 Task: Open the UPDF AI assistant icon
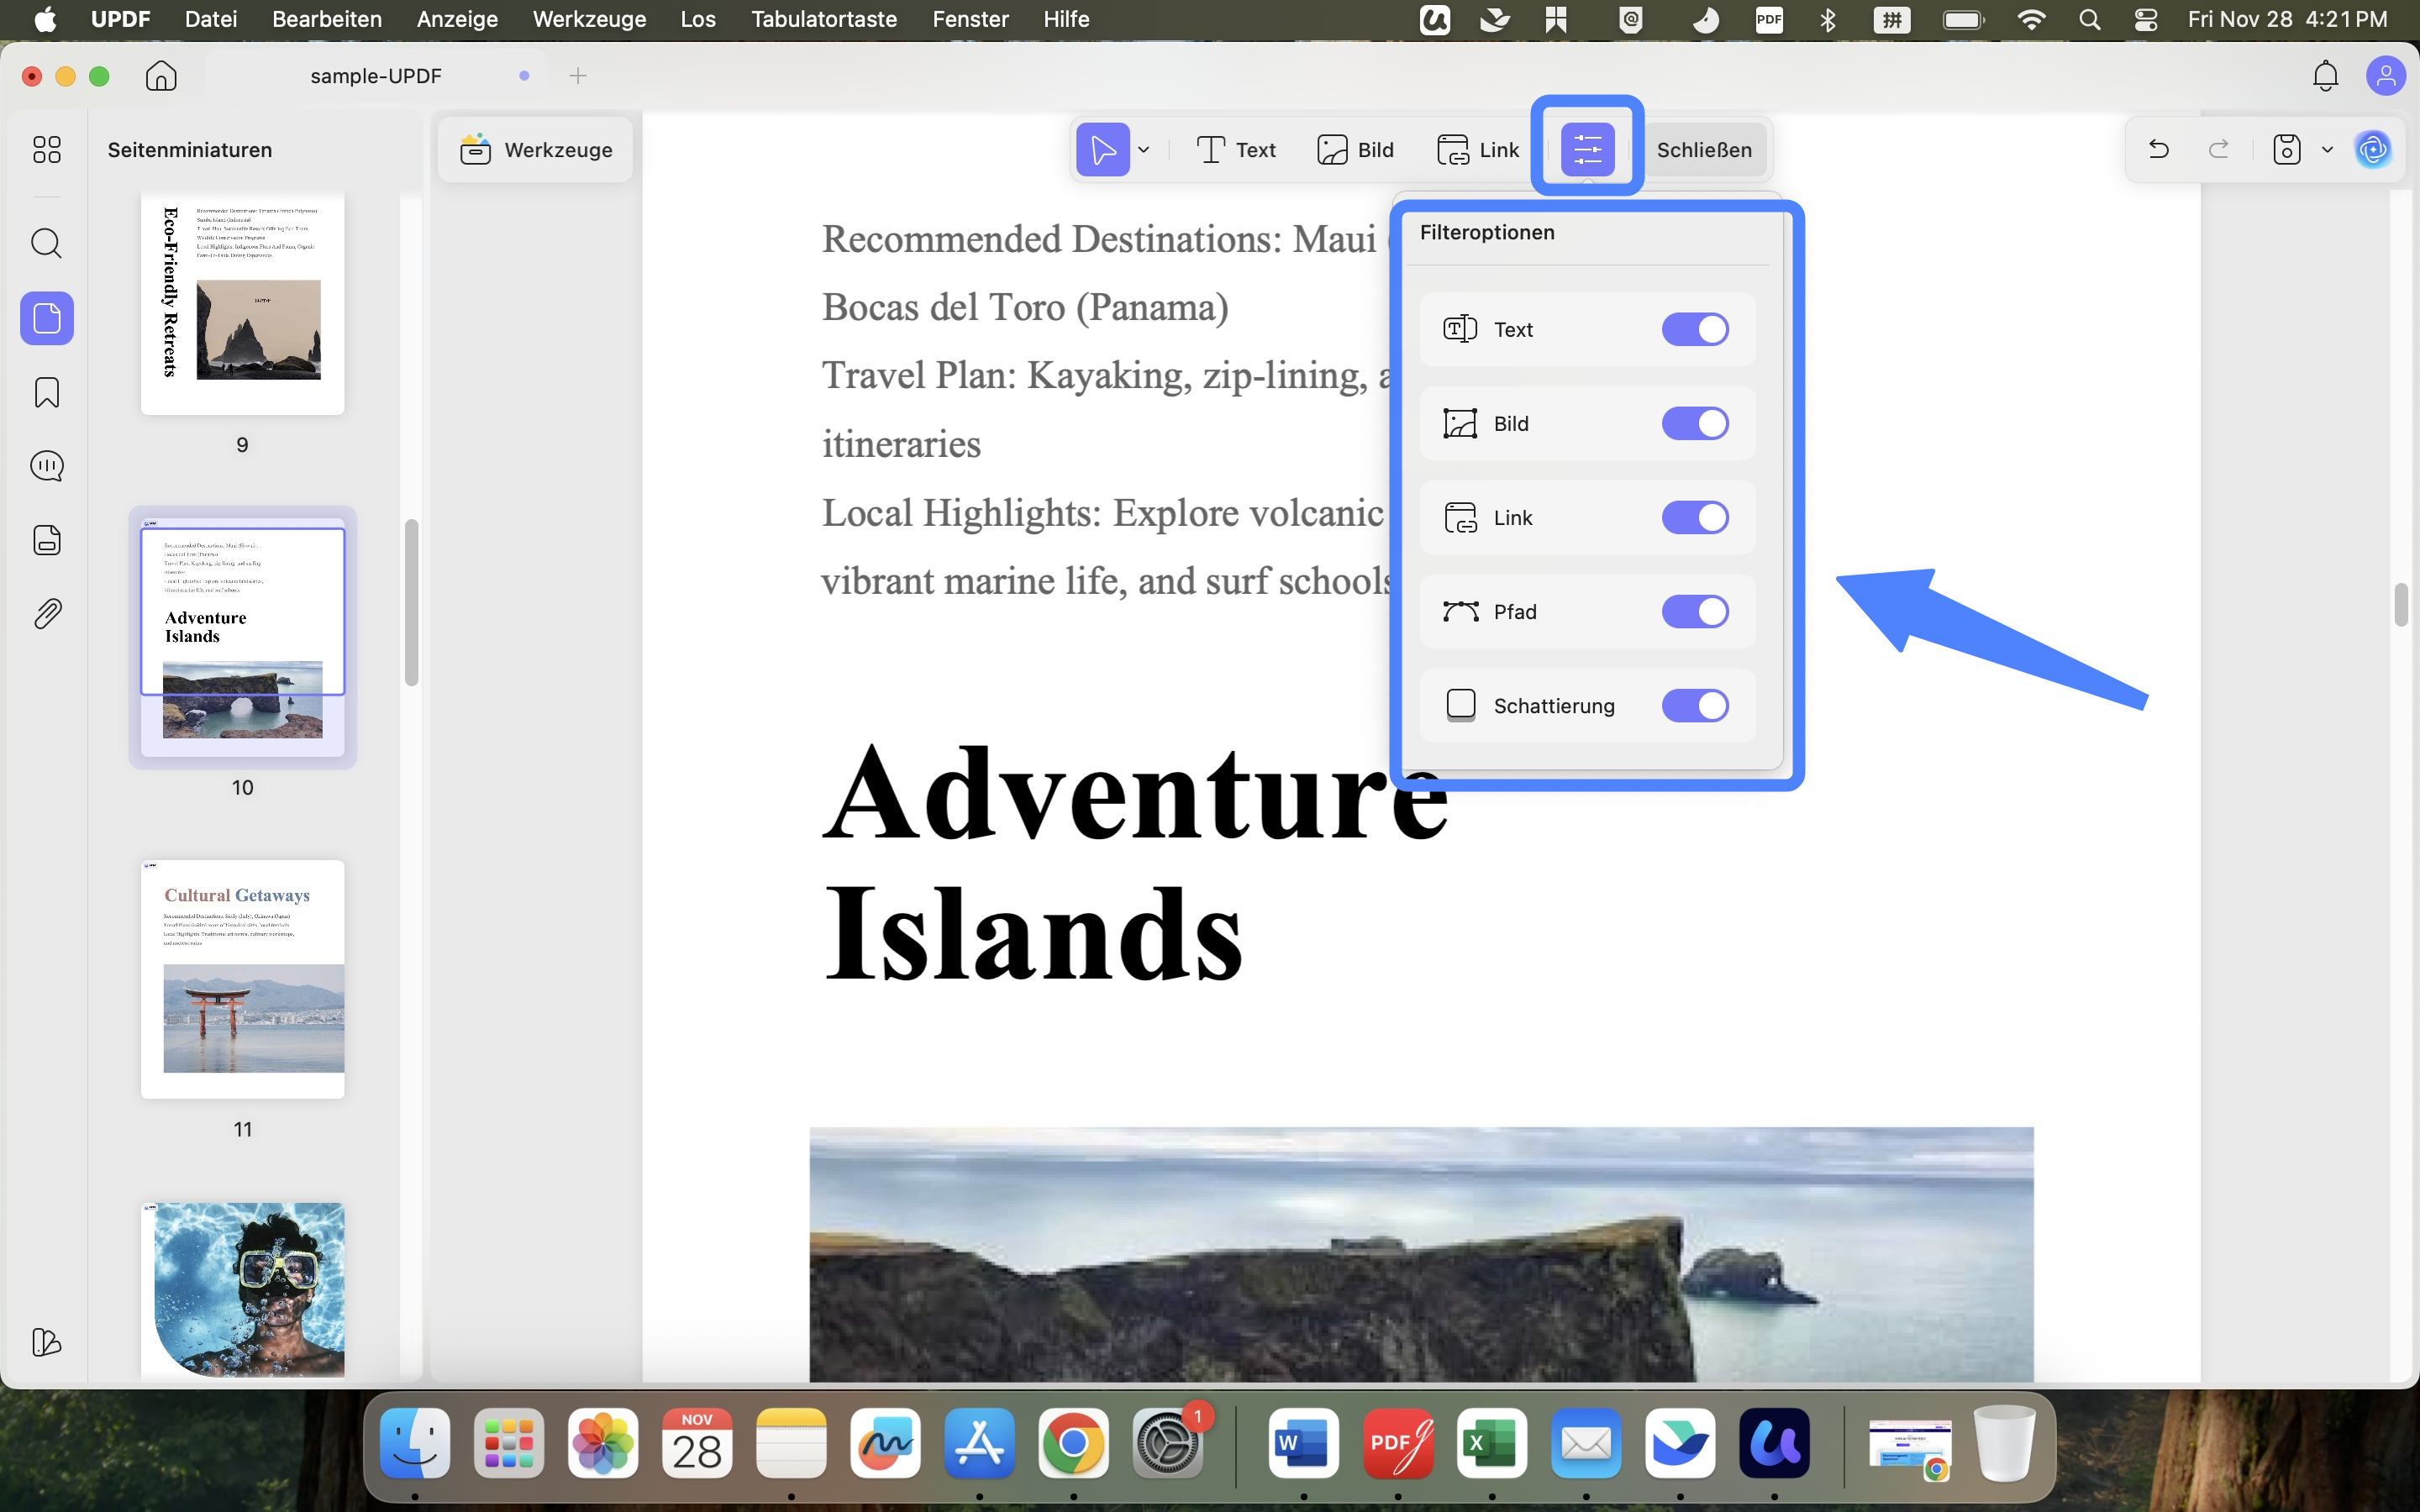coord(2374,149)
